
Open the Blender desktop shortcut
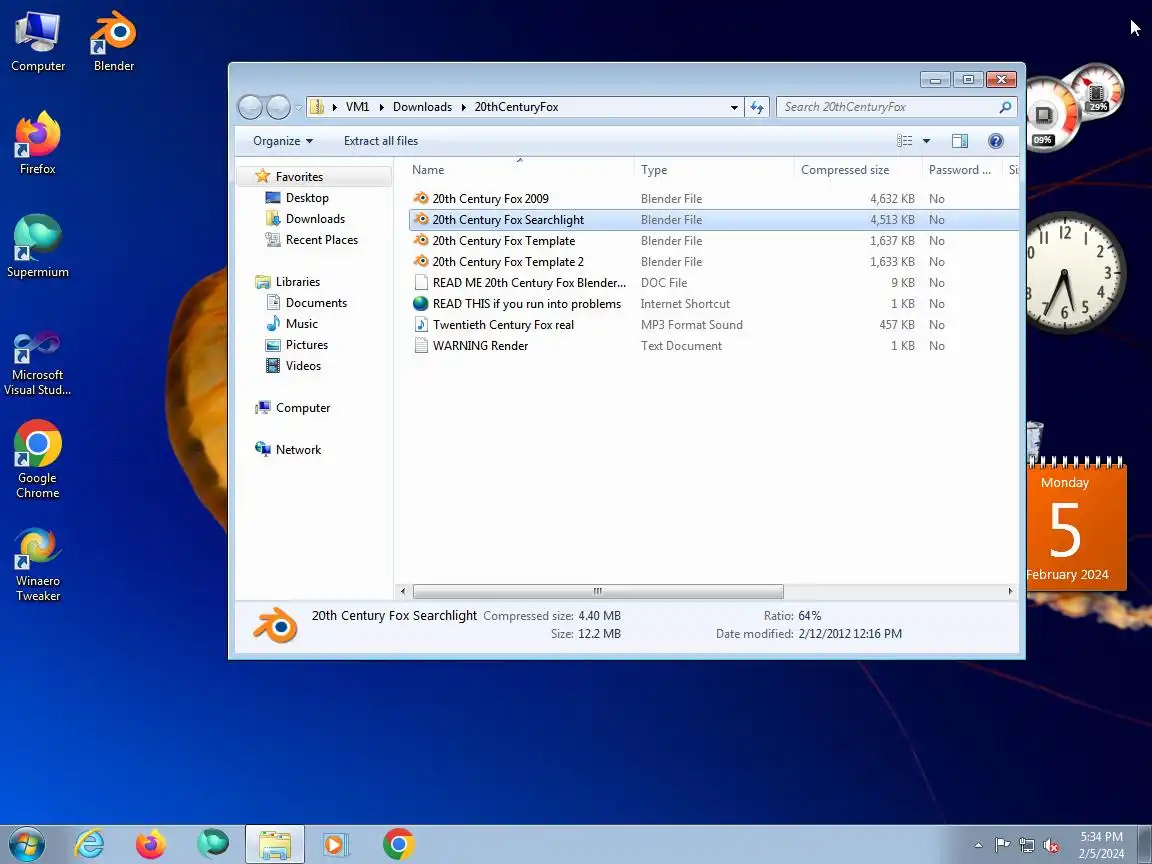click(114, 42)
